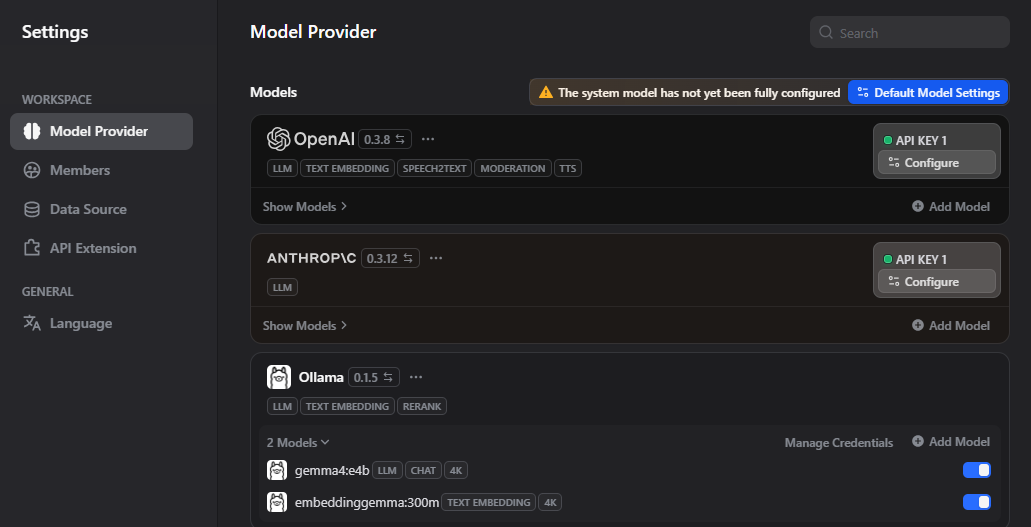
Task: Click the OpenAI MODERATION tag
Action: [512, 168]
